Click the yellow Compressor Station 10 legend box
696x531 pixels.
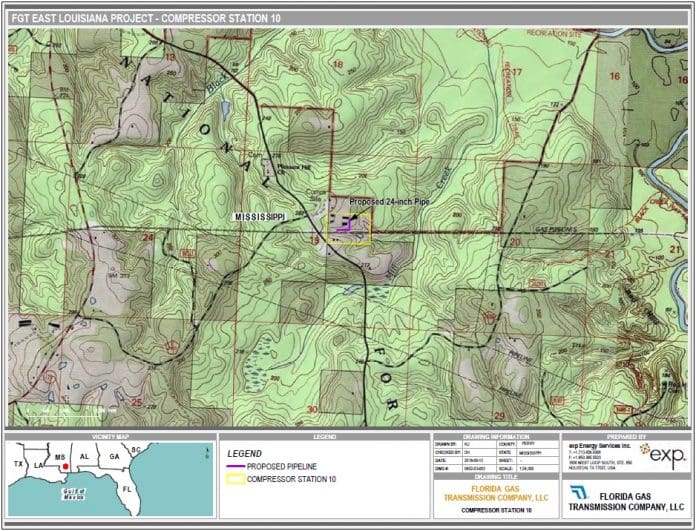236,479
